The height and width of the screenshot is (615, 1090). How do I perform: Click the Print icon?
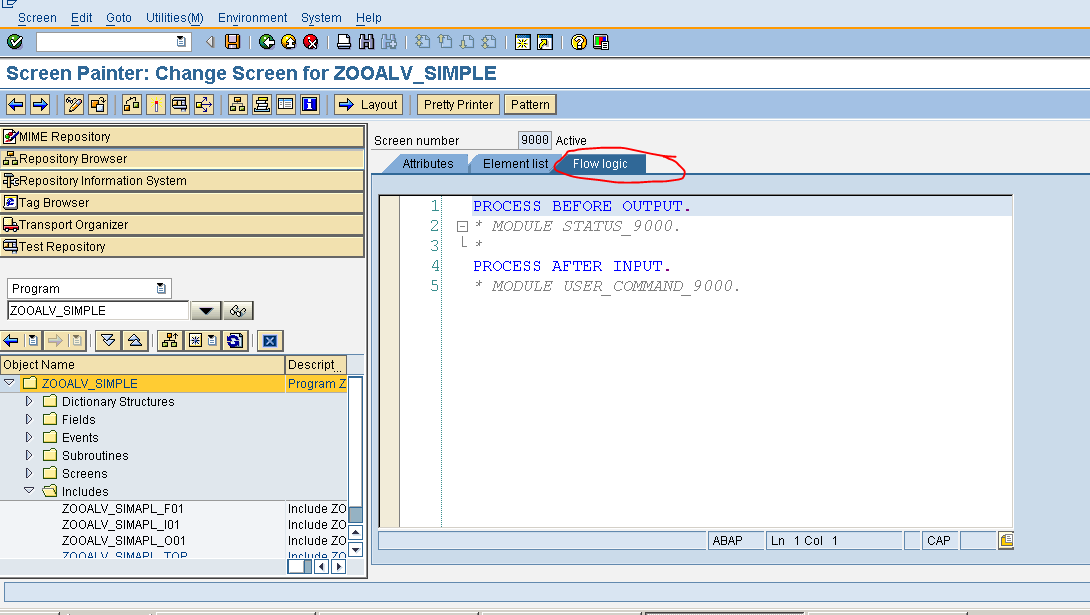pos(342,42)
